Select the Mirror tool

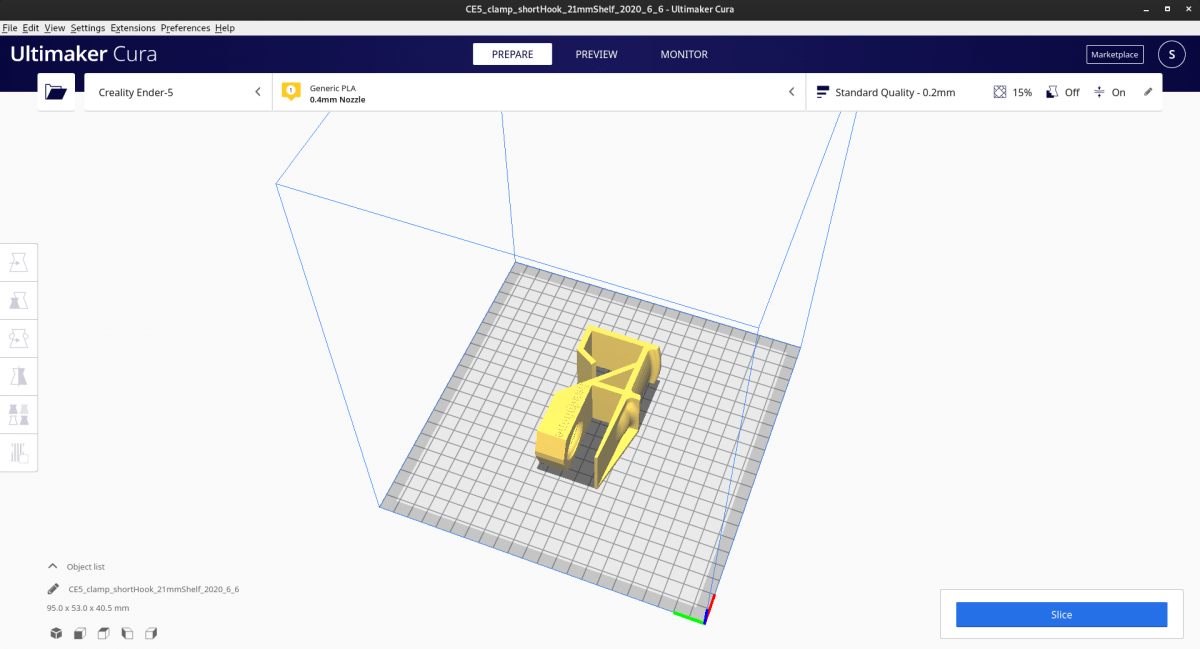(19, 375)
